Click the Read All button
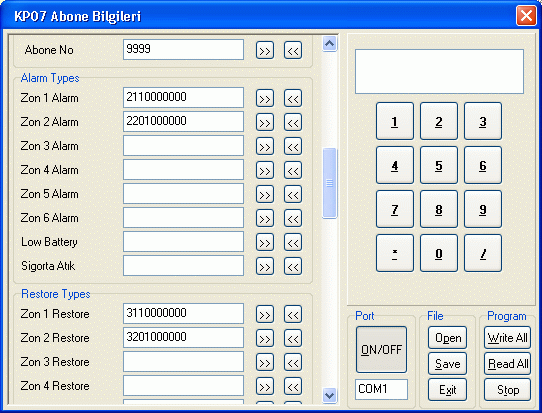 click(507, 364)
